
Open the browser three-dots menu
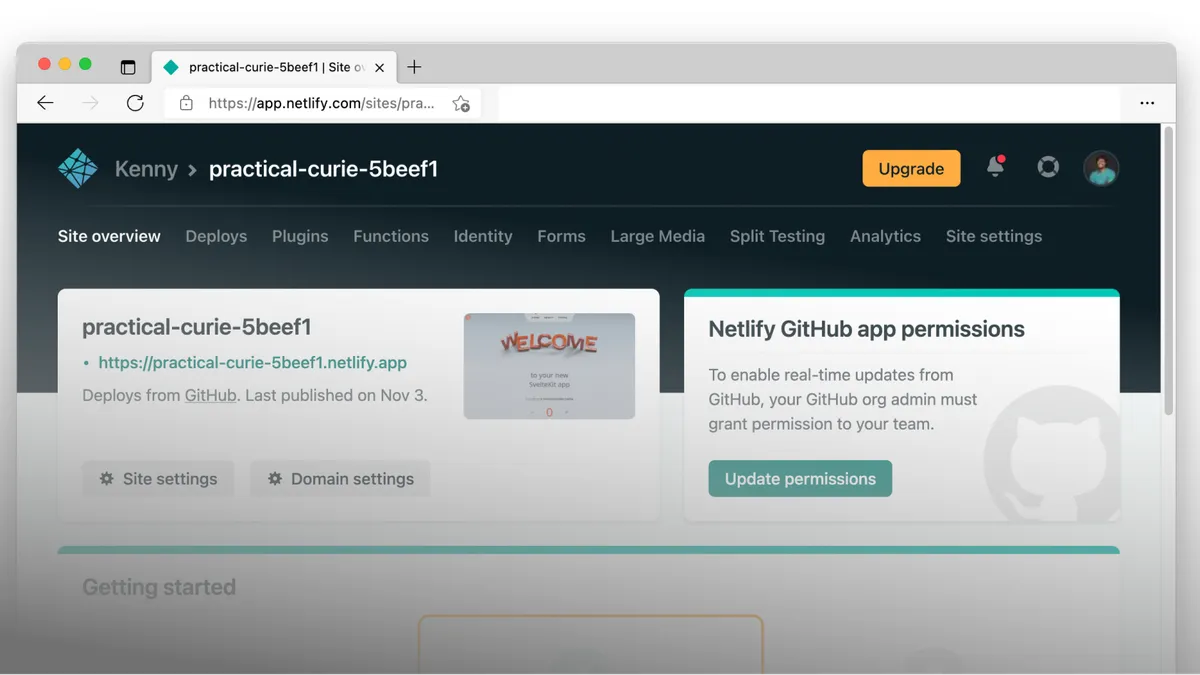pyautogui.click(x=1147, y=103)
